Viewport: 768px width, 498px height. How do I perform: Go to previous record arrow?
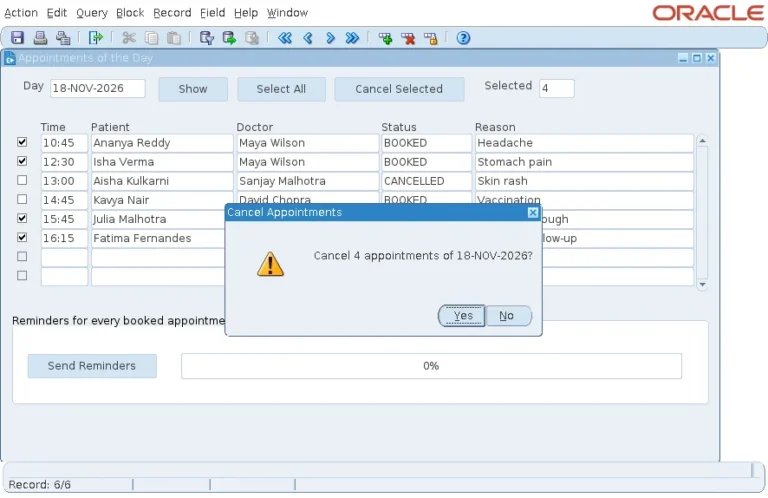[x=308, y=38]
